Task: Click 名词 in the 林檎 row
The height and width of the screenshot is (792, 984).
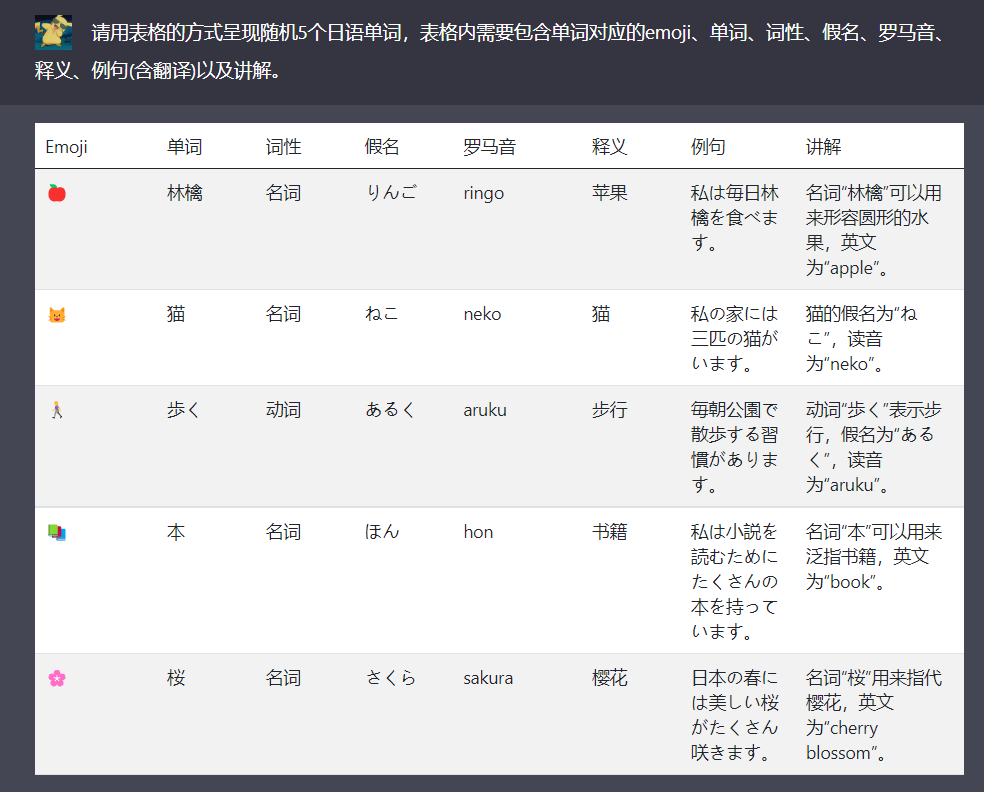Action: [283, 193]
